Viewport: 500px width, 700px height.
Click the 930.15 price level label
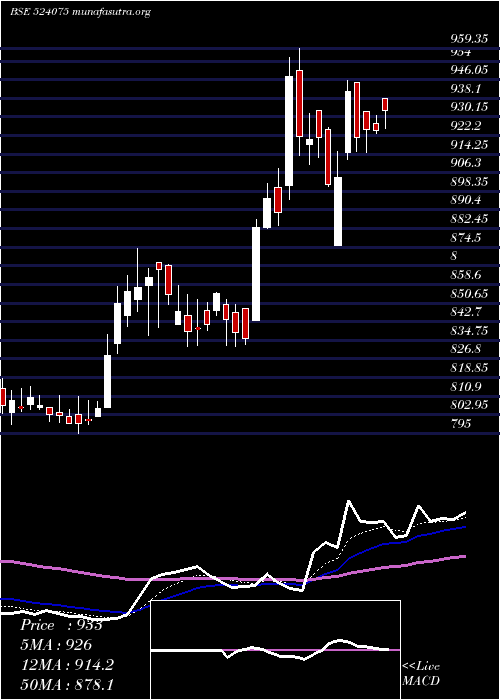point(468,107)
